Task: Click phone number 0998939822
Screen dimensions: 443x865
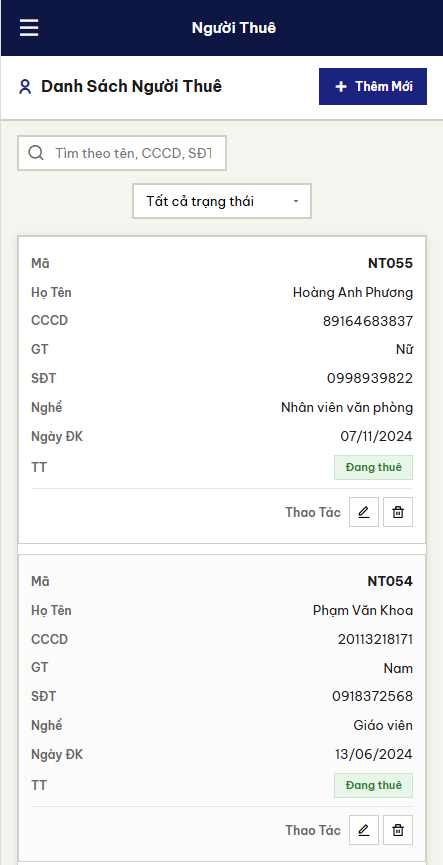Action: 370,378
